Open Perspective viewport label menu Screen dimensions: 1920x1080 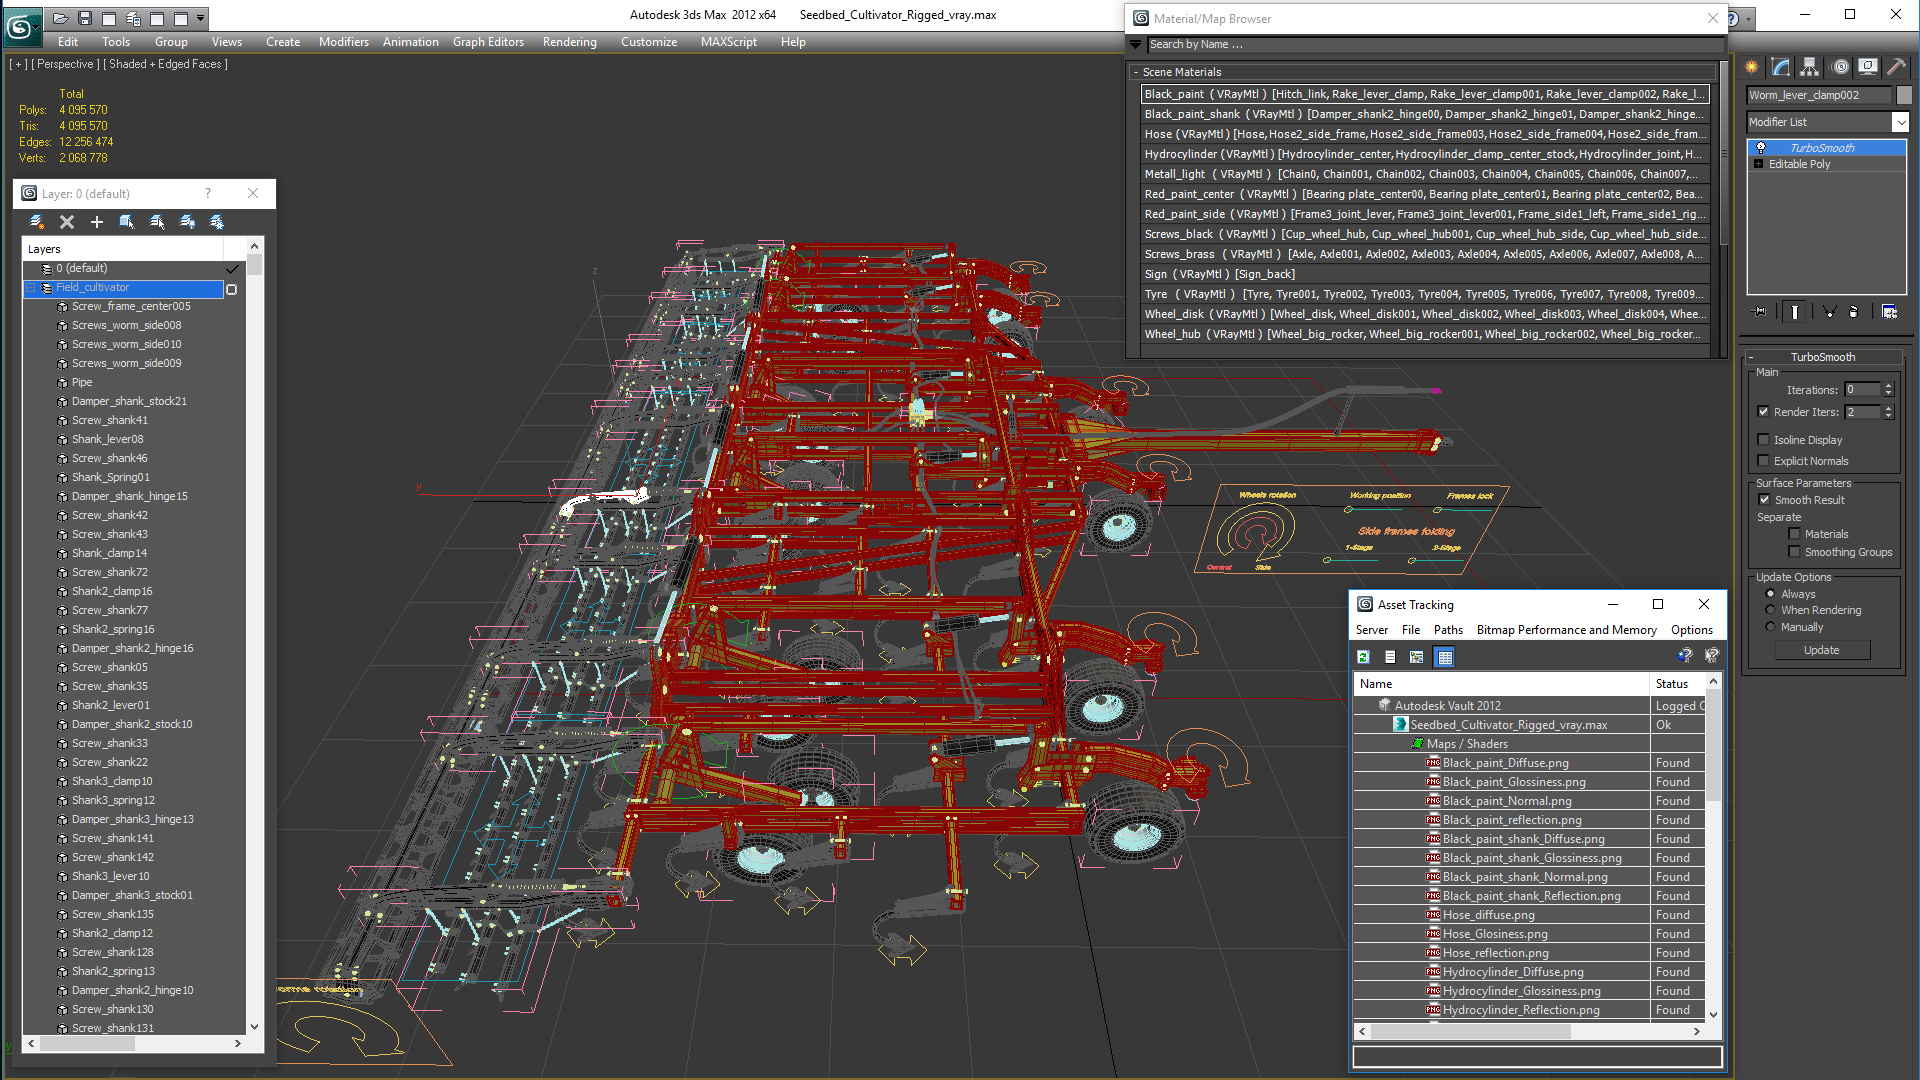pyautogui.click(x=65, y=64)
